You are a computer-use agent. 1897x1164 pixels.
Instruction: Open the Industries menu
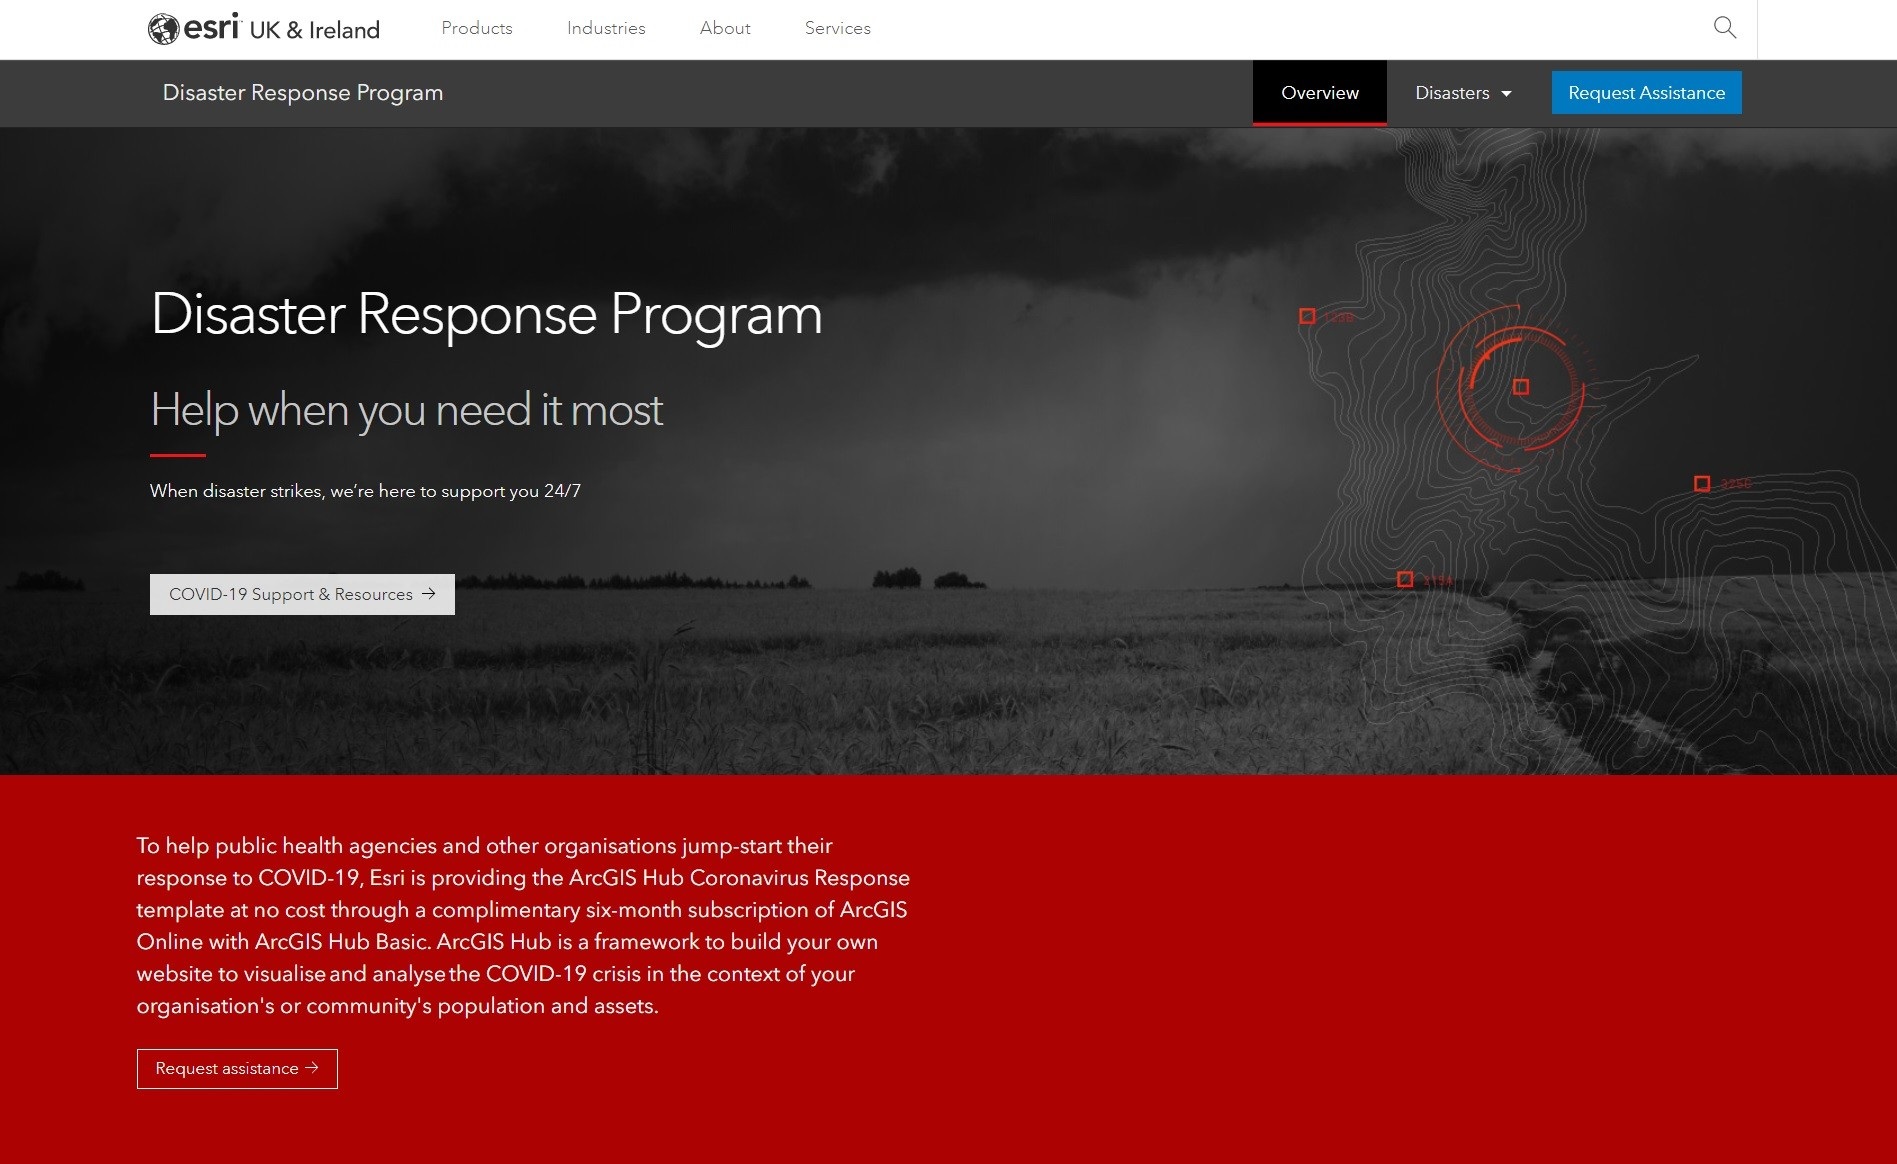pyautogui.click(x=606, y=28)
